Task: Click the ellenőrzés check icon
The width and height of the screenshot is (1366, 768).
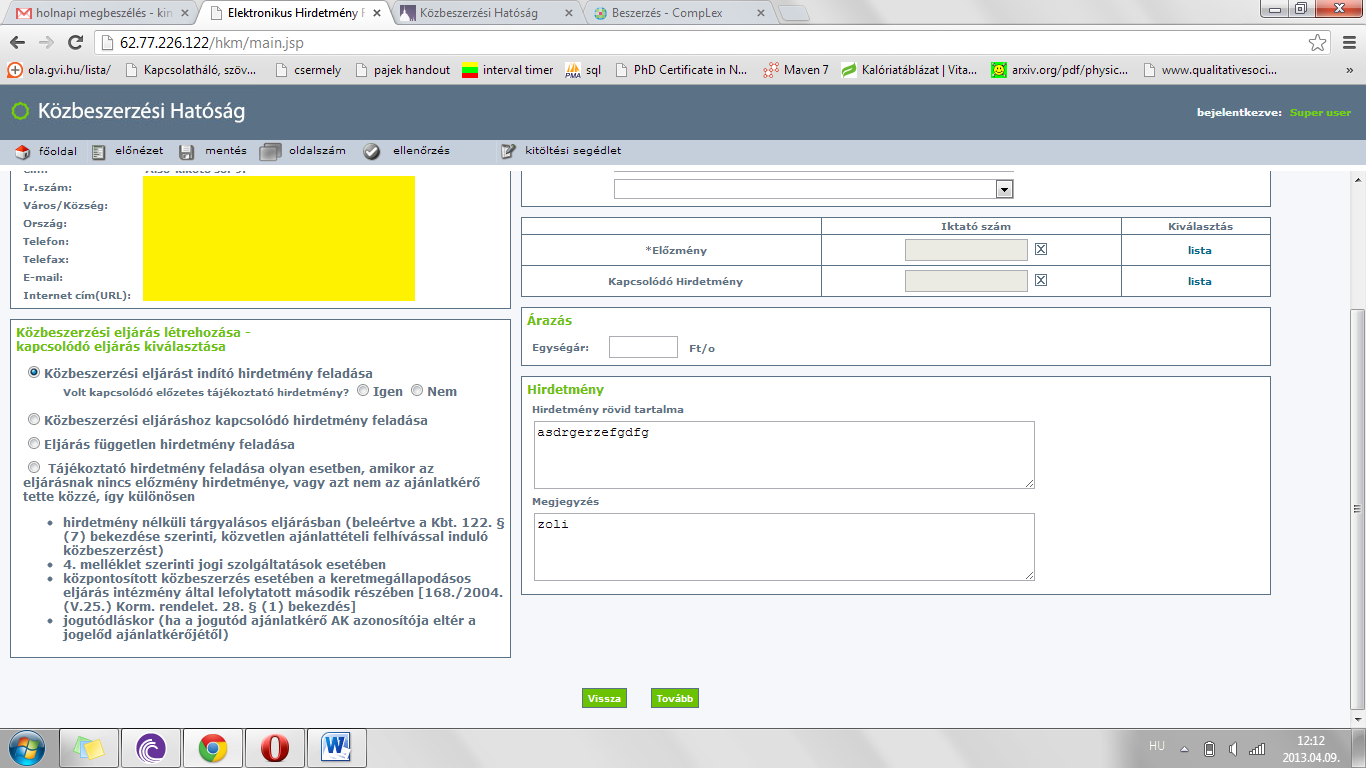Action: coord(372,151)
